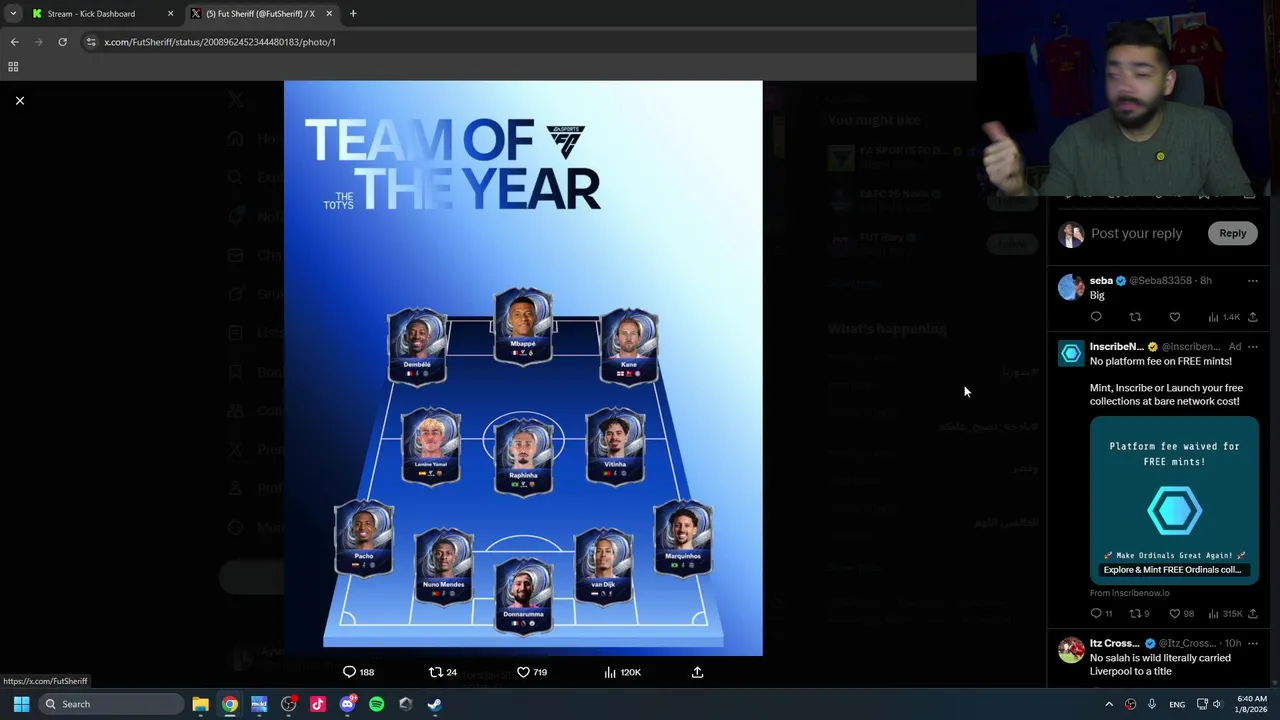1280x720 pixels.
Task: Open Itz Cross profile from the display name
Action: click(x=1115, y=643)
